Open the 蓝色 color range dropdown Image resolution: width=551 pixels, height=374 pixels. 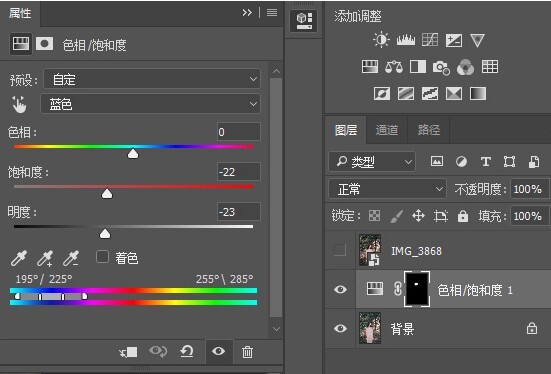[x=150, y=104]
